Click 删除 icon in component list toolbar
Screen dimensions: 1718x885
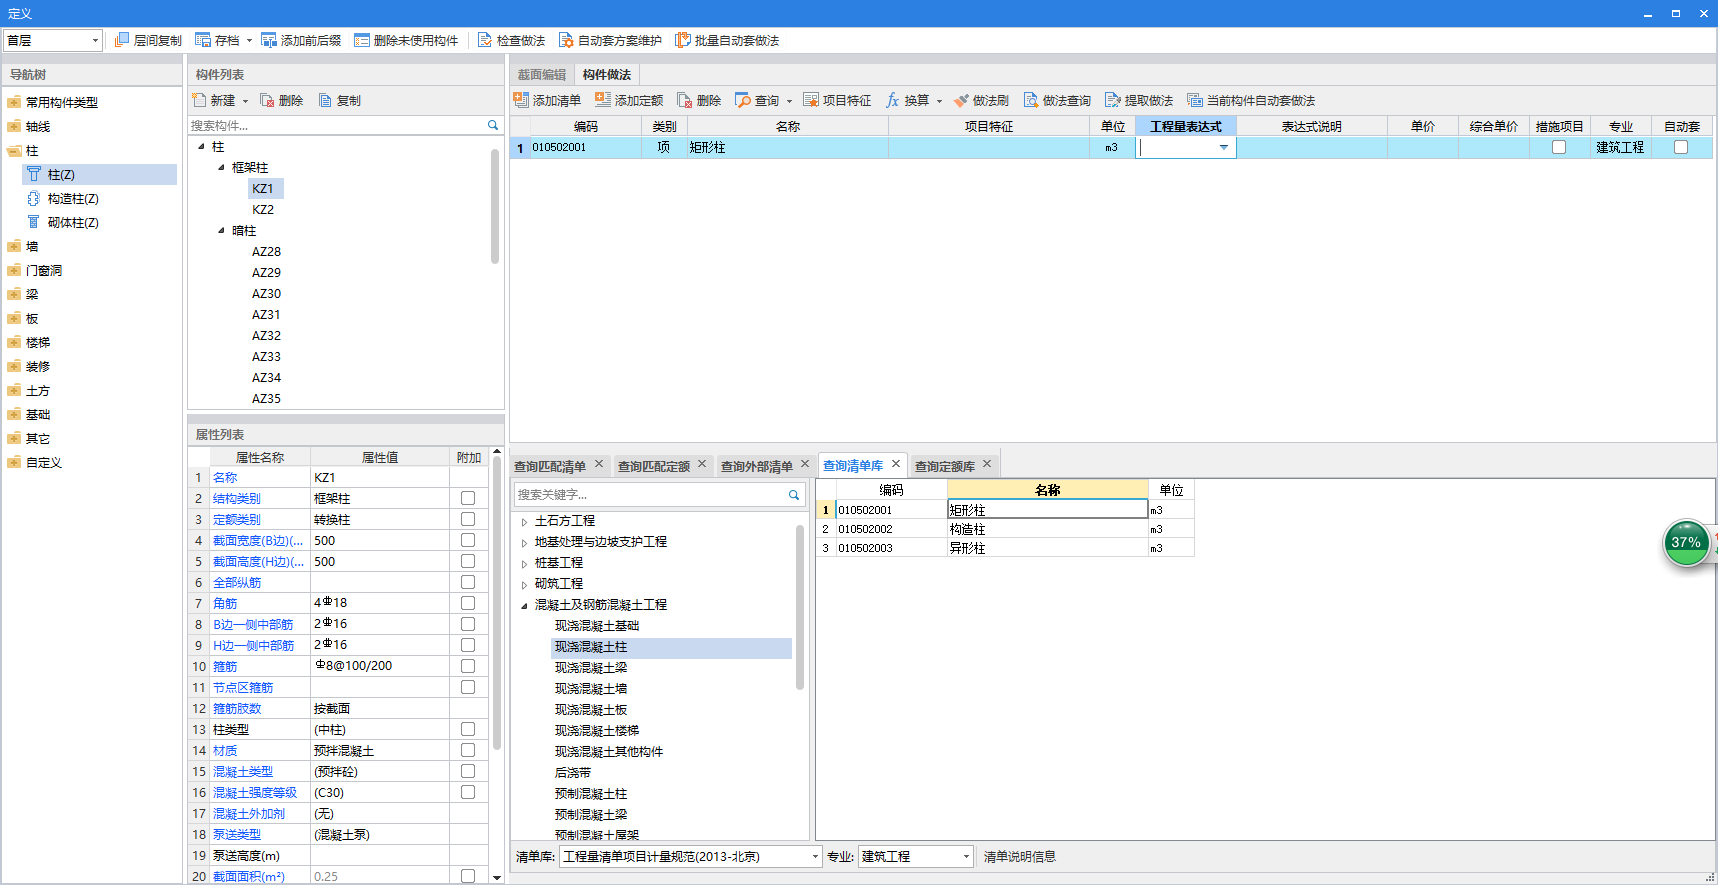[267, 100]
